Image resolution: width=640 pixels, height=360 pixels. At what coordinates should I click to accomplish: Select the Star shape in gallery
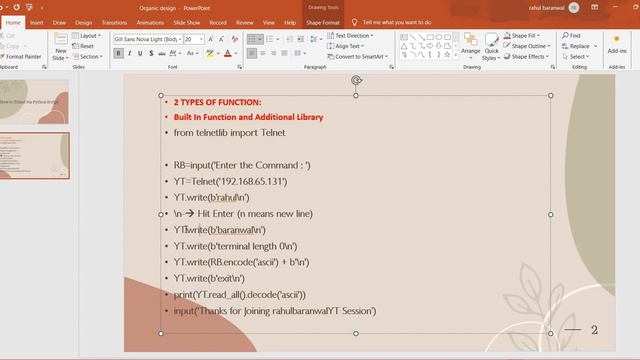(x=447, y=55)
